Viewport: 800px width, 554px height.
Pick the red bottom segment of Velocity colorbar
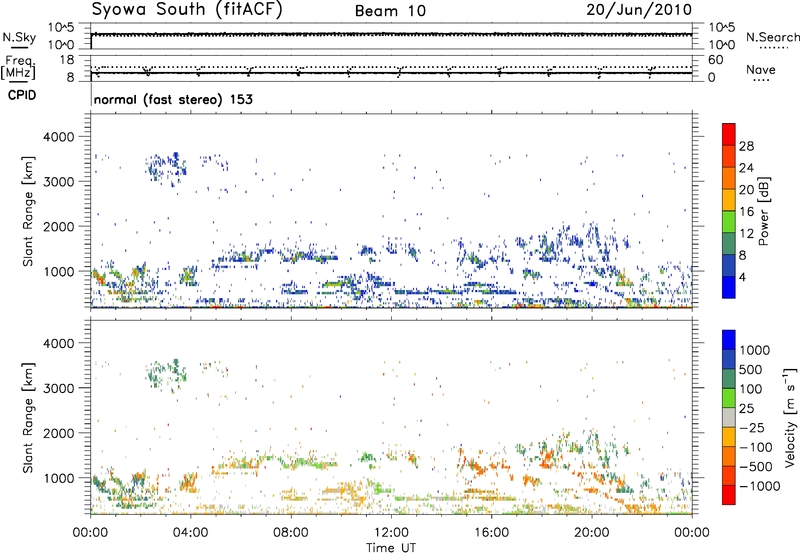pyautogui.click(x=729, y=495)
